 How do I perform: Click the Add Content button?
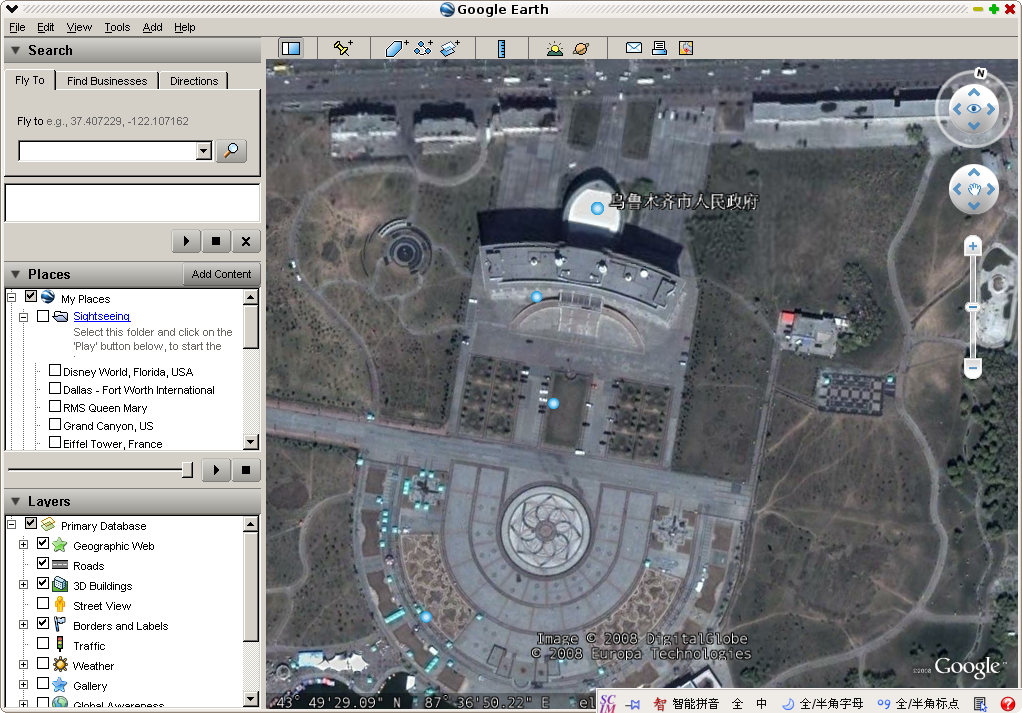221,274
